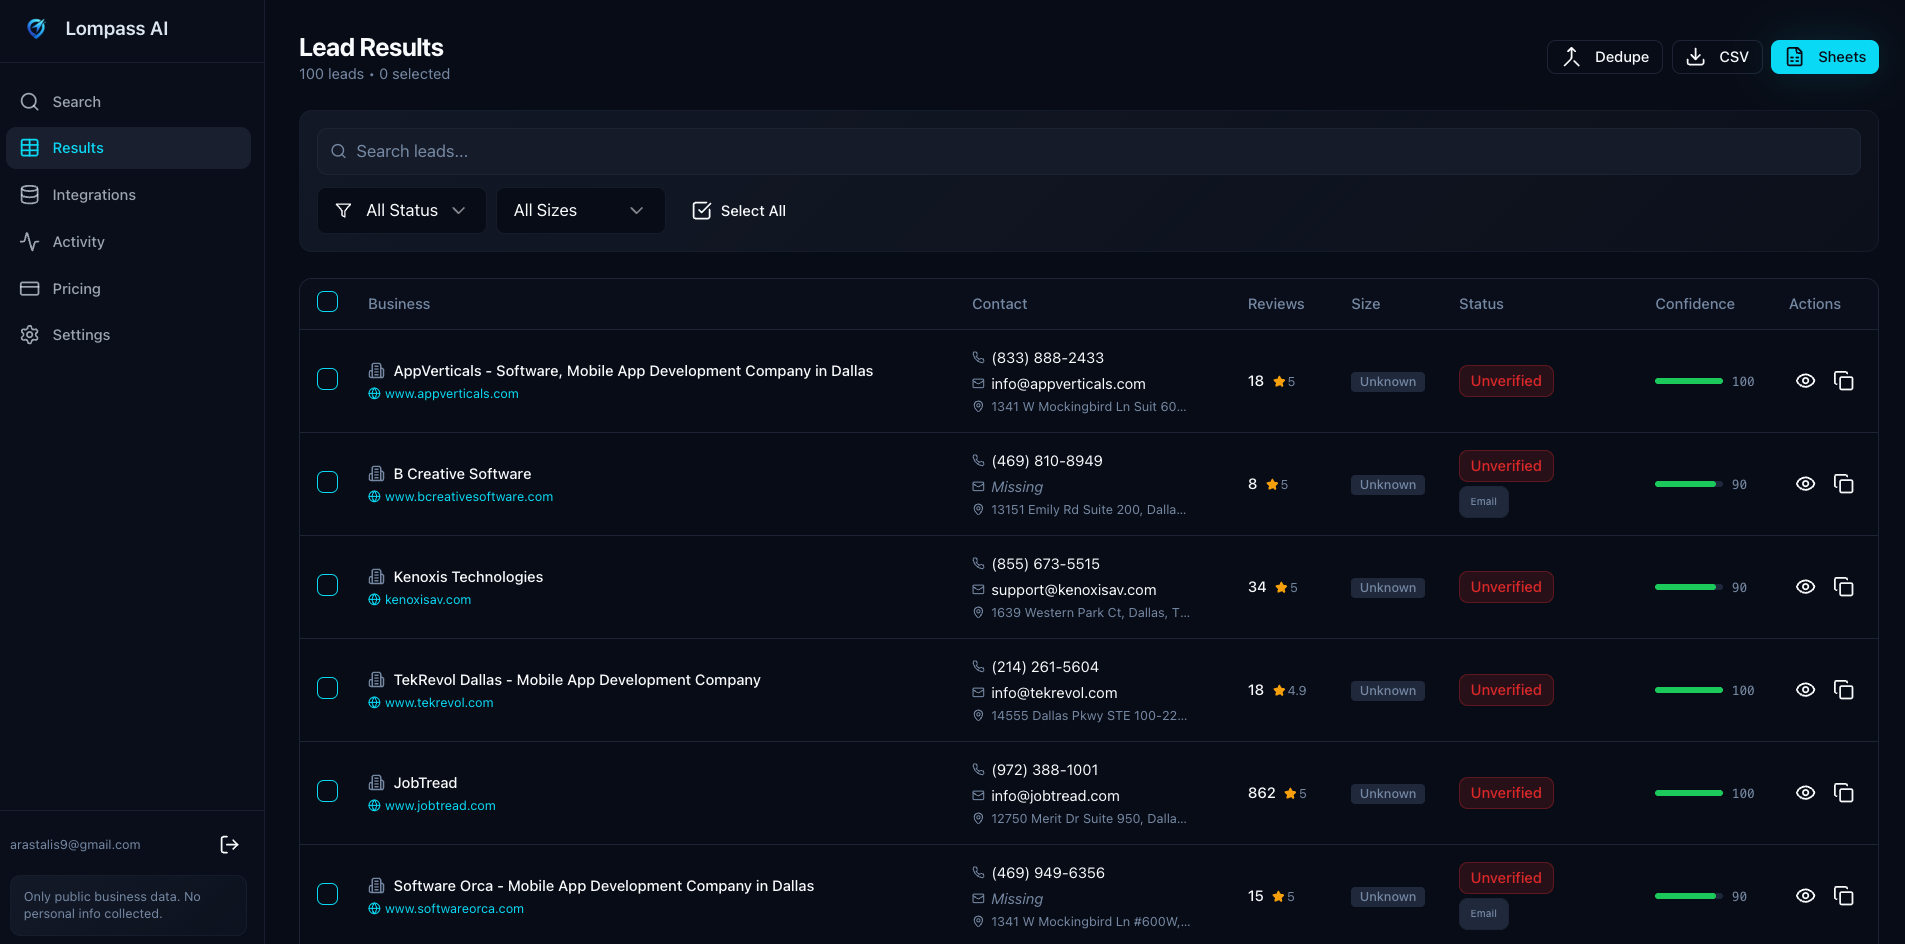The image size is (1905, 944).
Task: Check the JobTread row checkbox
Action: point(327,791)
